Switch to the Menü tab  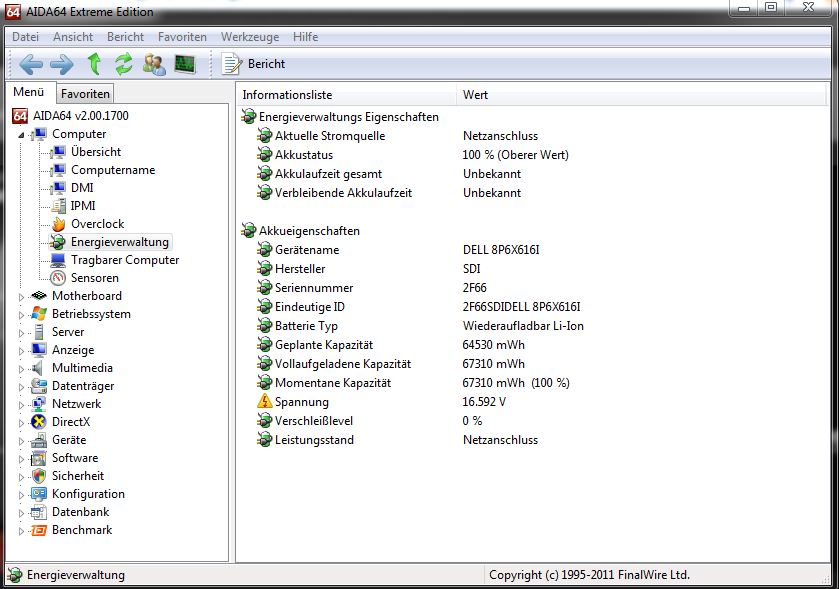tap(29, 92)
